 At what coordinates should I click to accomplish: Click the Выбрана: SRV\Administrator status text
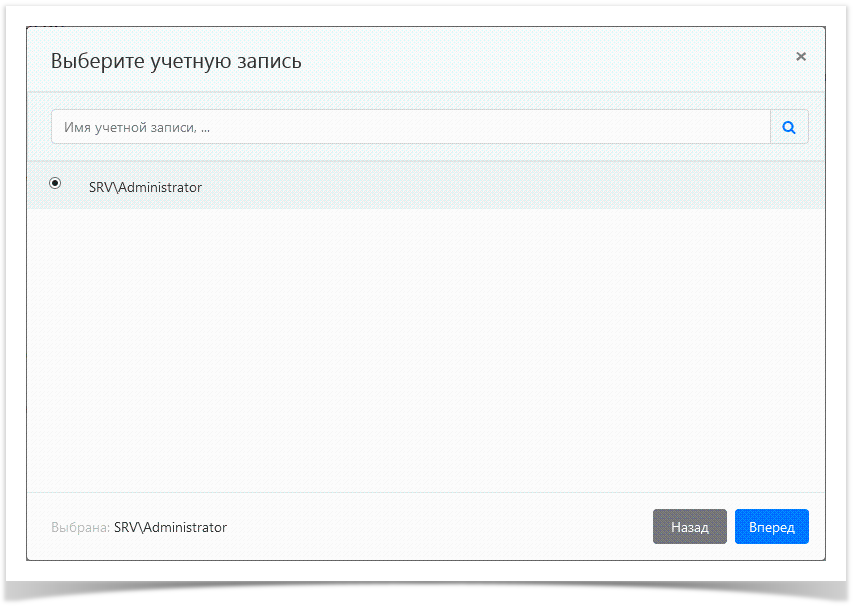[138, 527]
